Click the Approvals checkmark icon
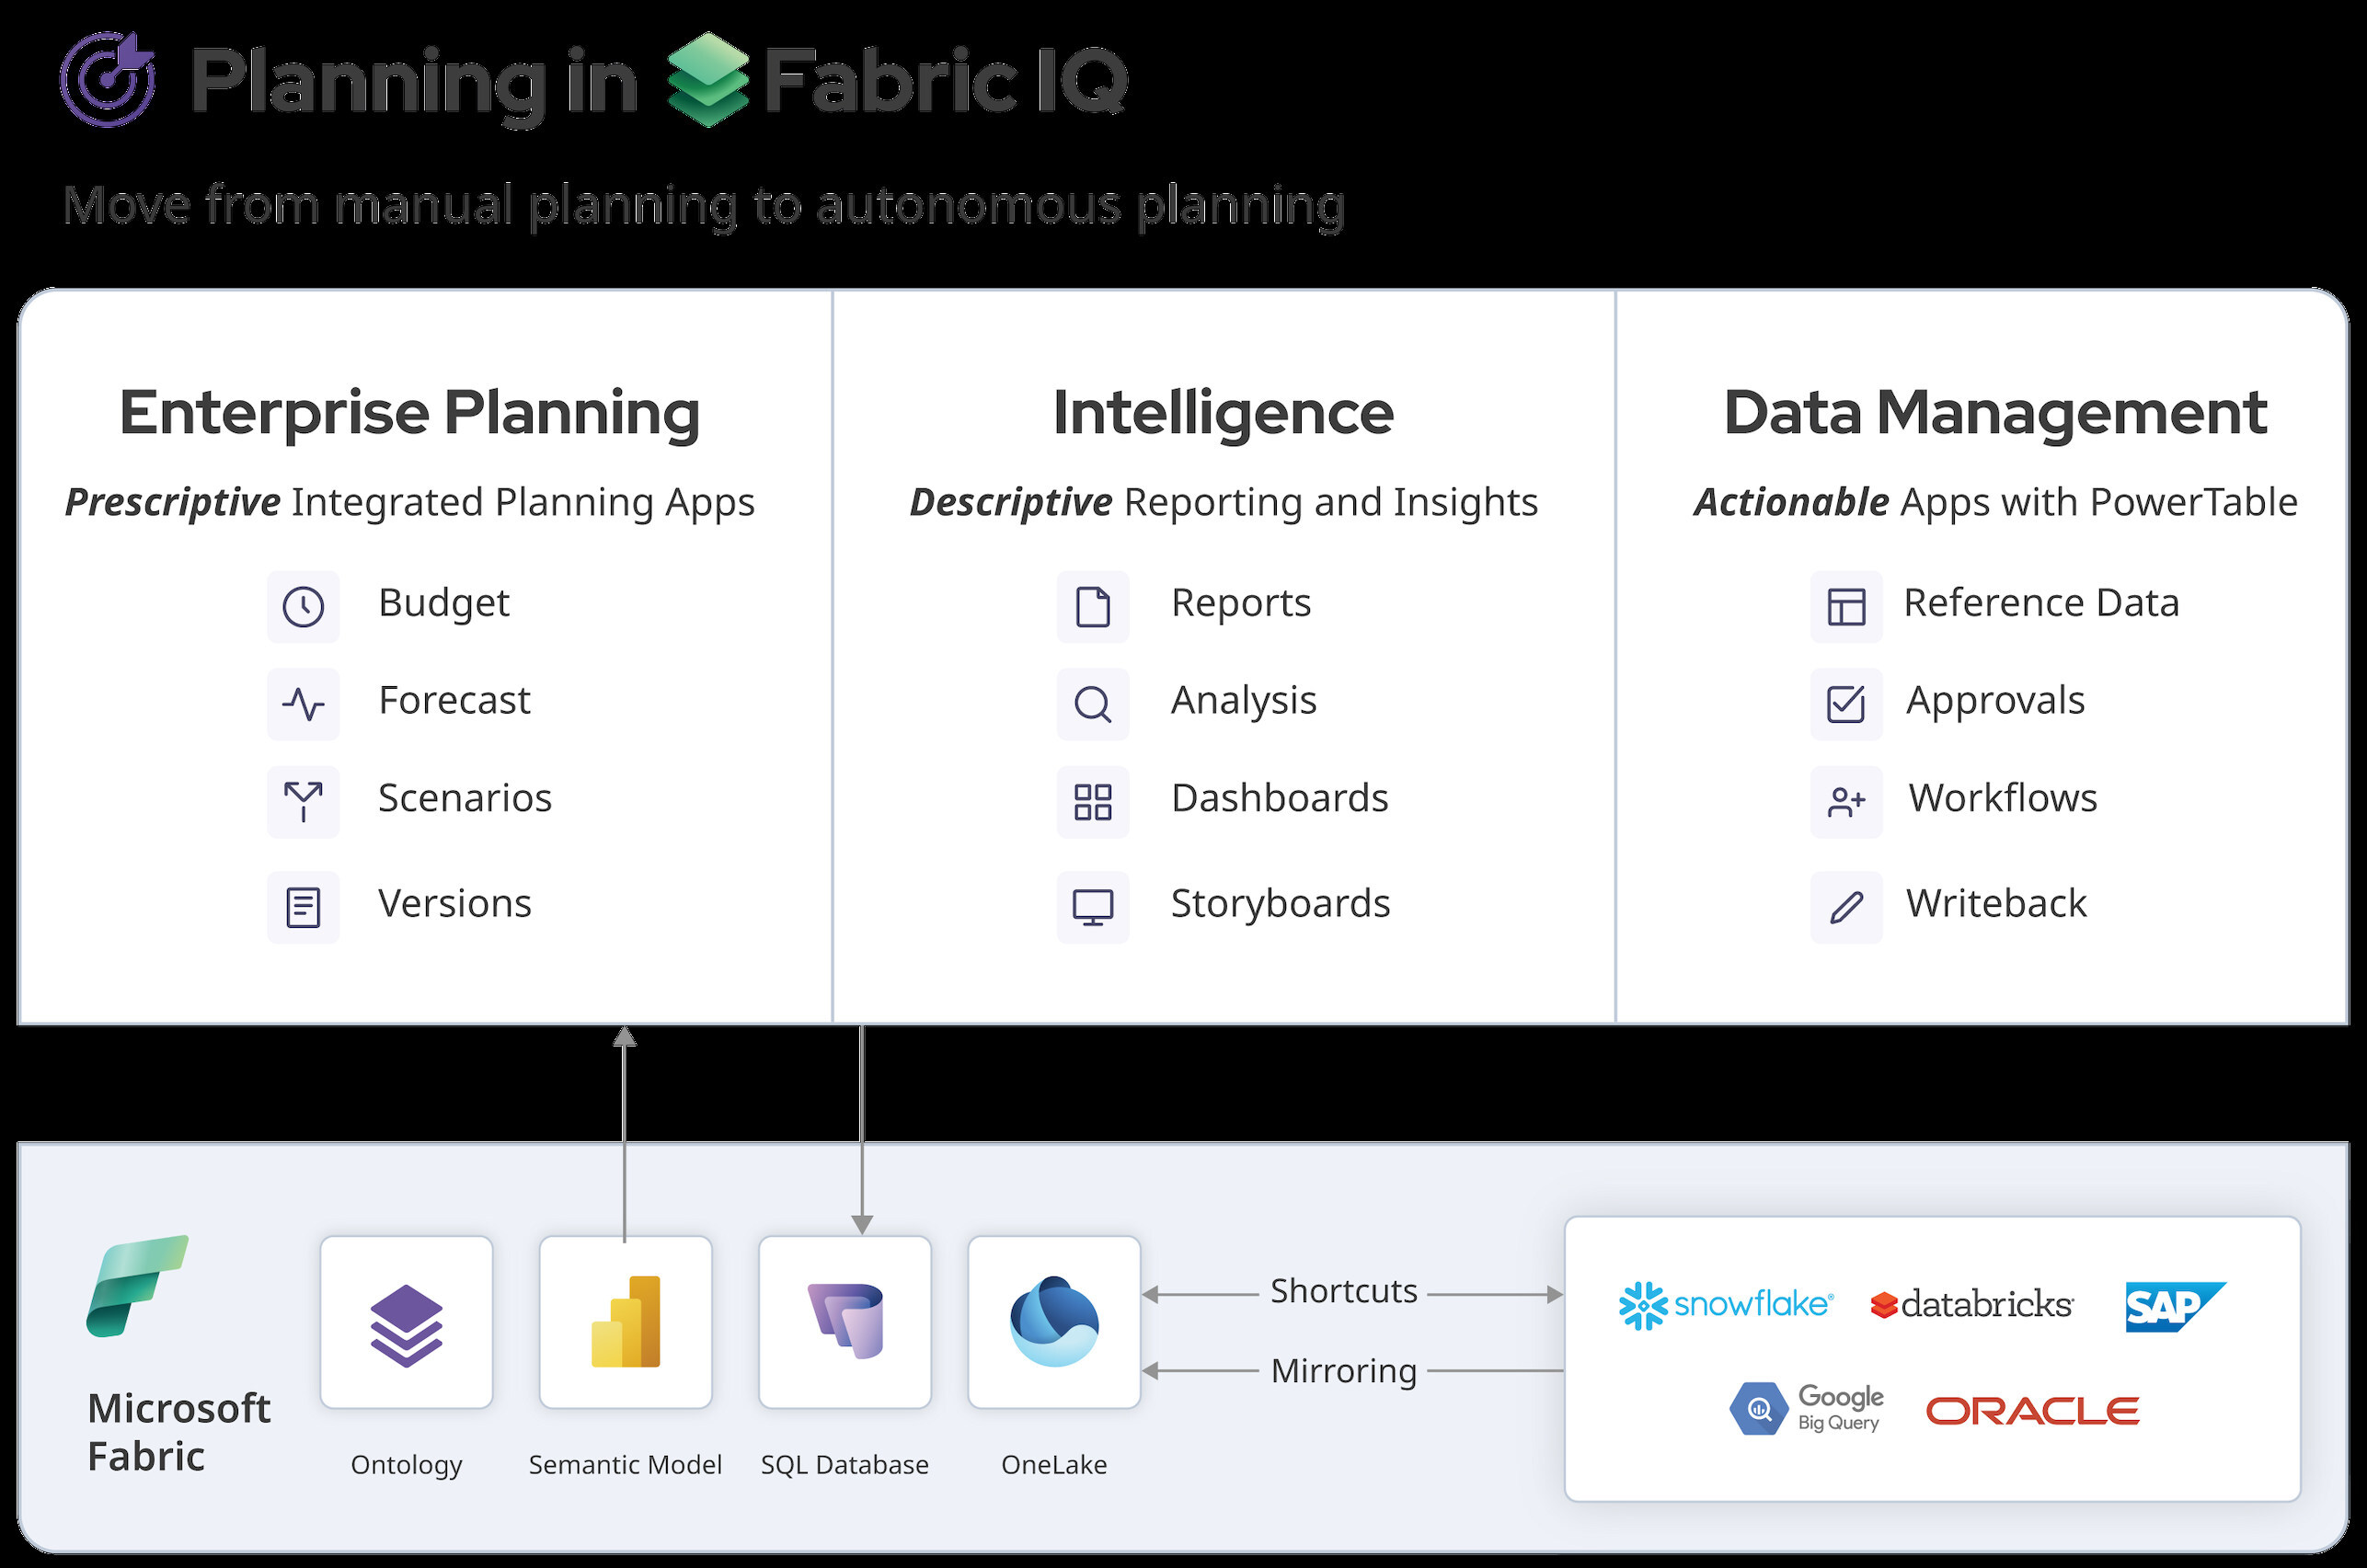Screen dimensions: 2367x1568 click(x=1846, y=704)
